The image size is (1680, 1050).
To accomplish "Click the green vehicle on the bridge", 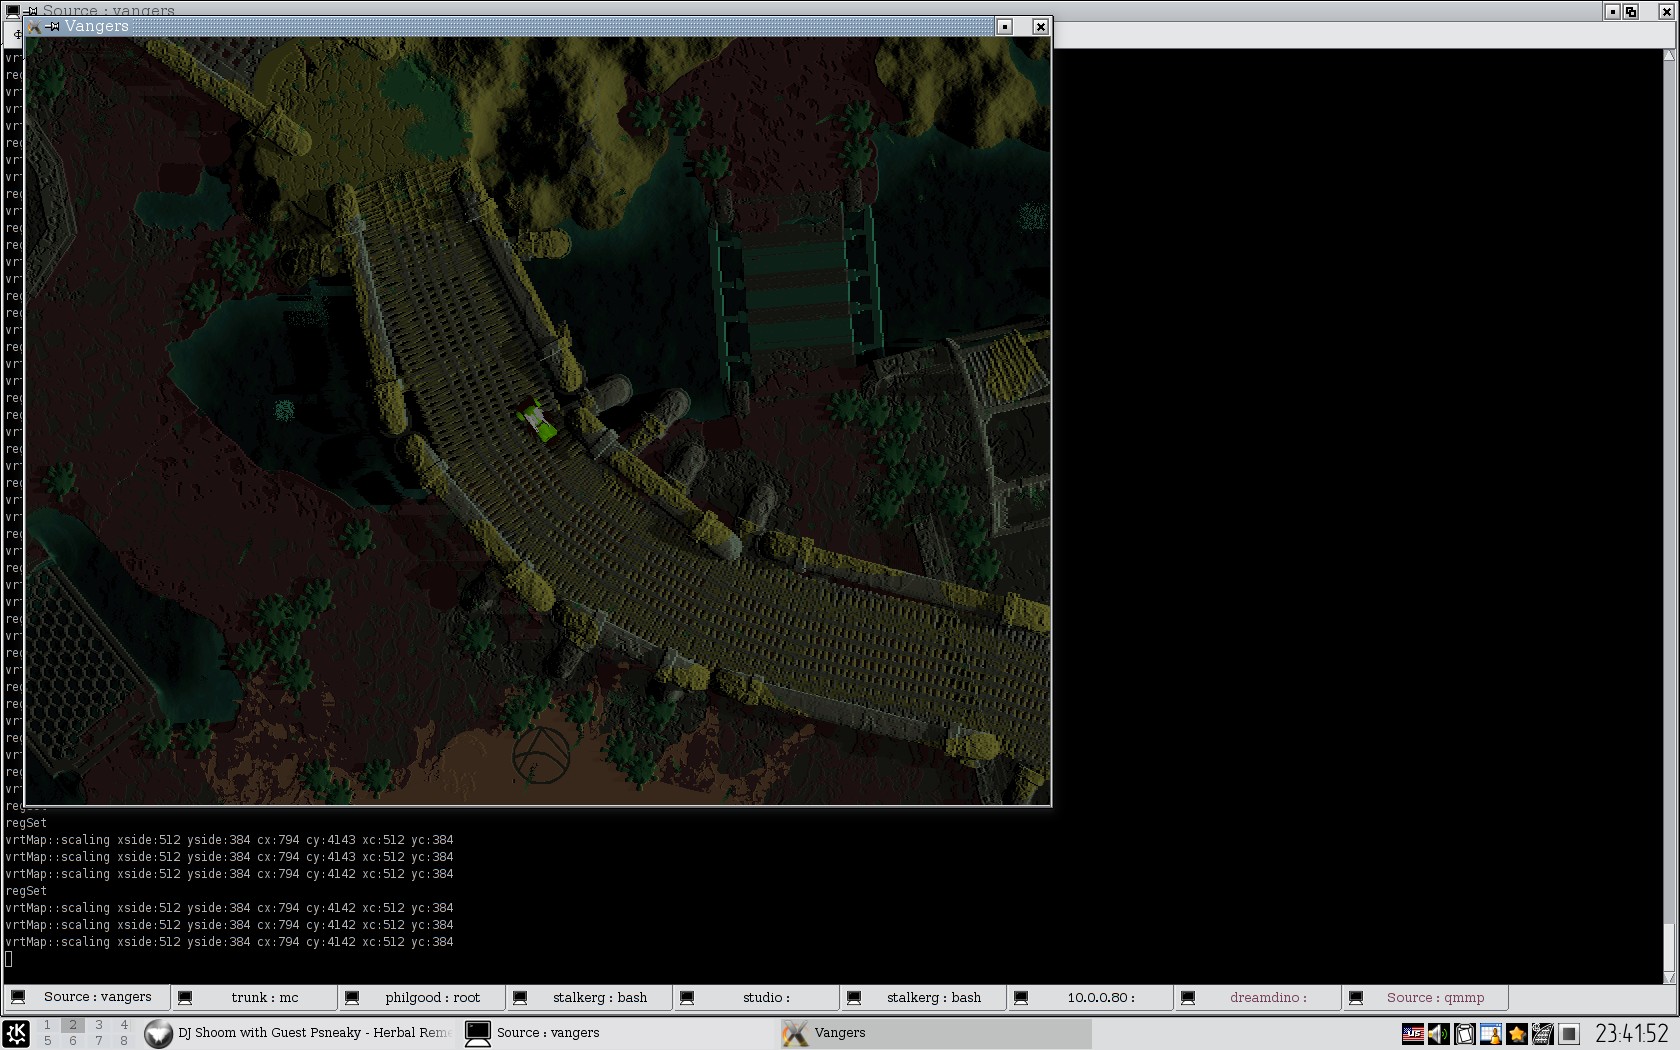I will tap(537, 419).
